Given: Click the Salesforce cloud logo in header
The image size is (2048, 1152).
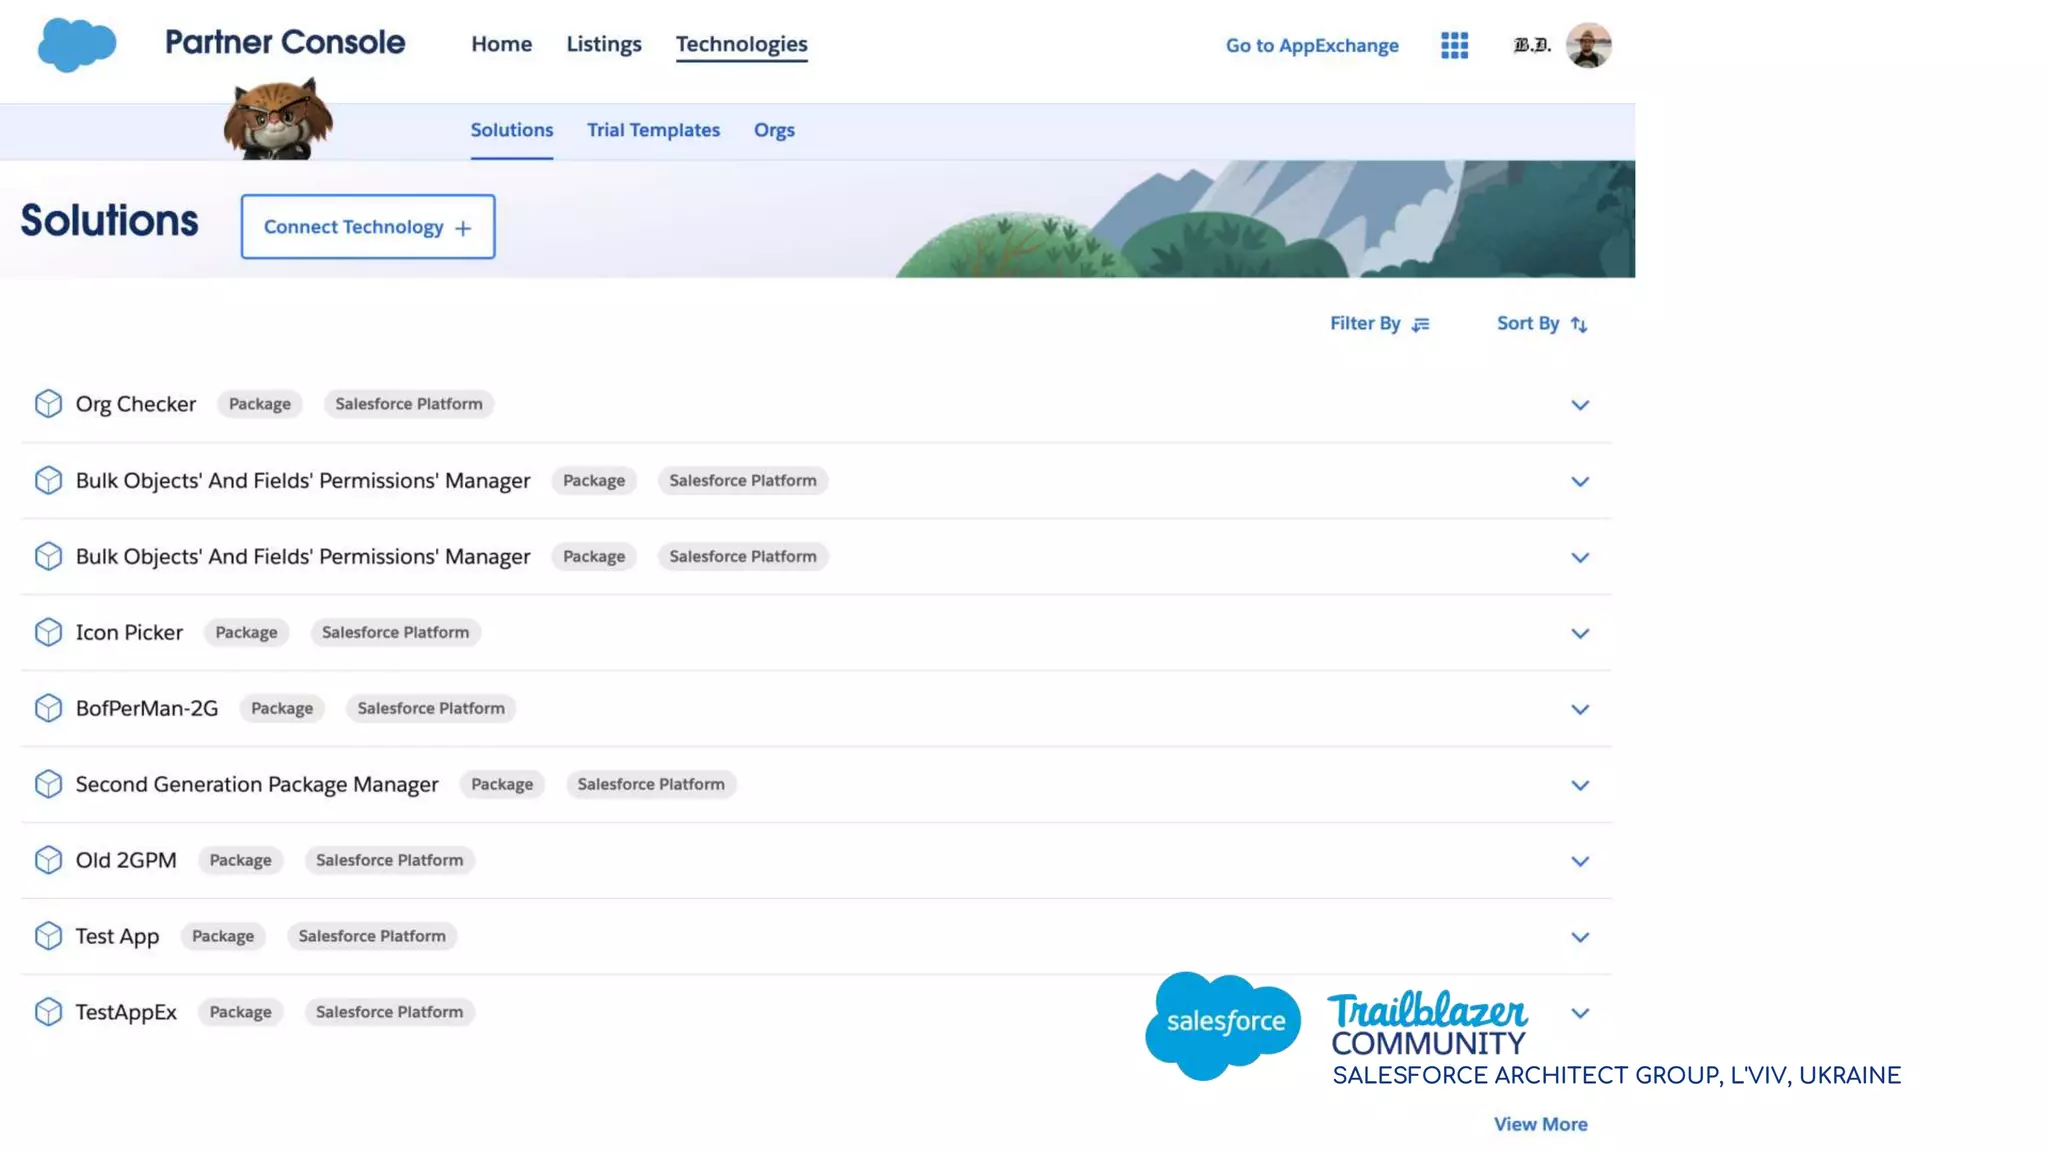Looking at the screenshot, I should click(x=77, y=45).
